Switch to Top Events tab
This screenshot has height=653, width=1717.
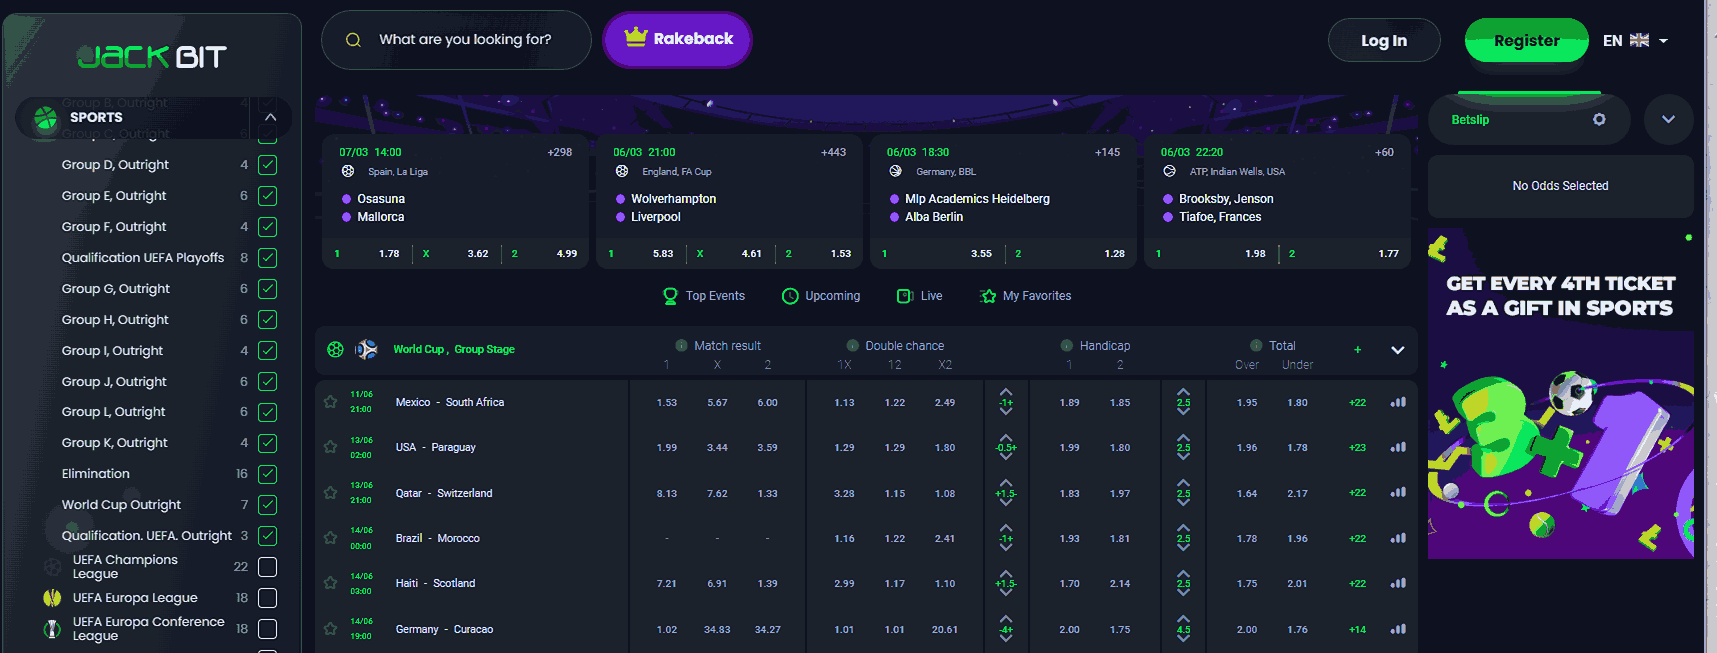tap(704, 296)
